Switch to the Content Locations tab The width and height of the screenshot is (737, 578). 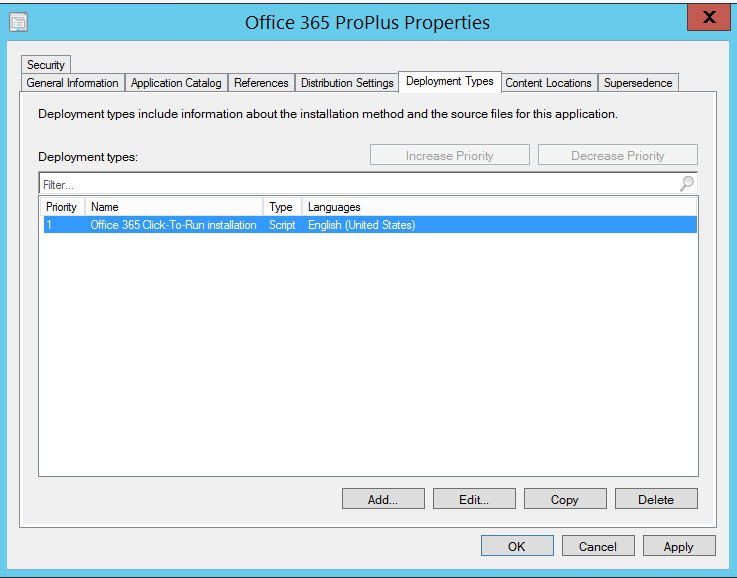coord(548,83)
